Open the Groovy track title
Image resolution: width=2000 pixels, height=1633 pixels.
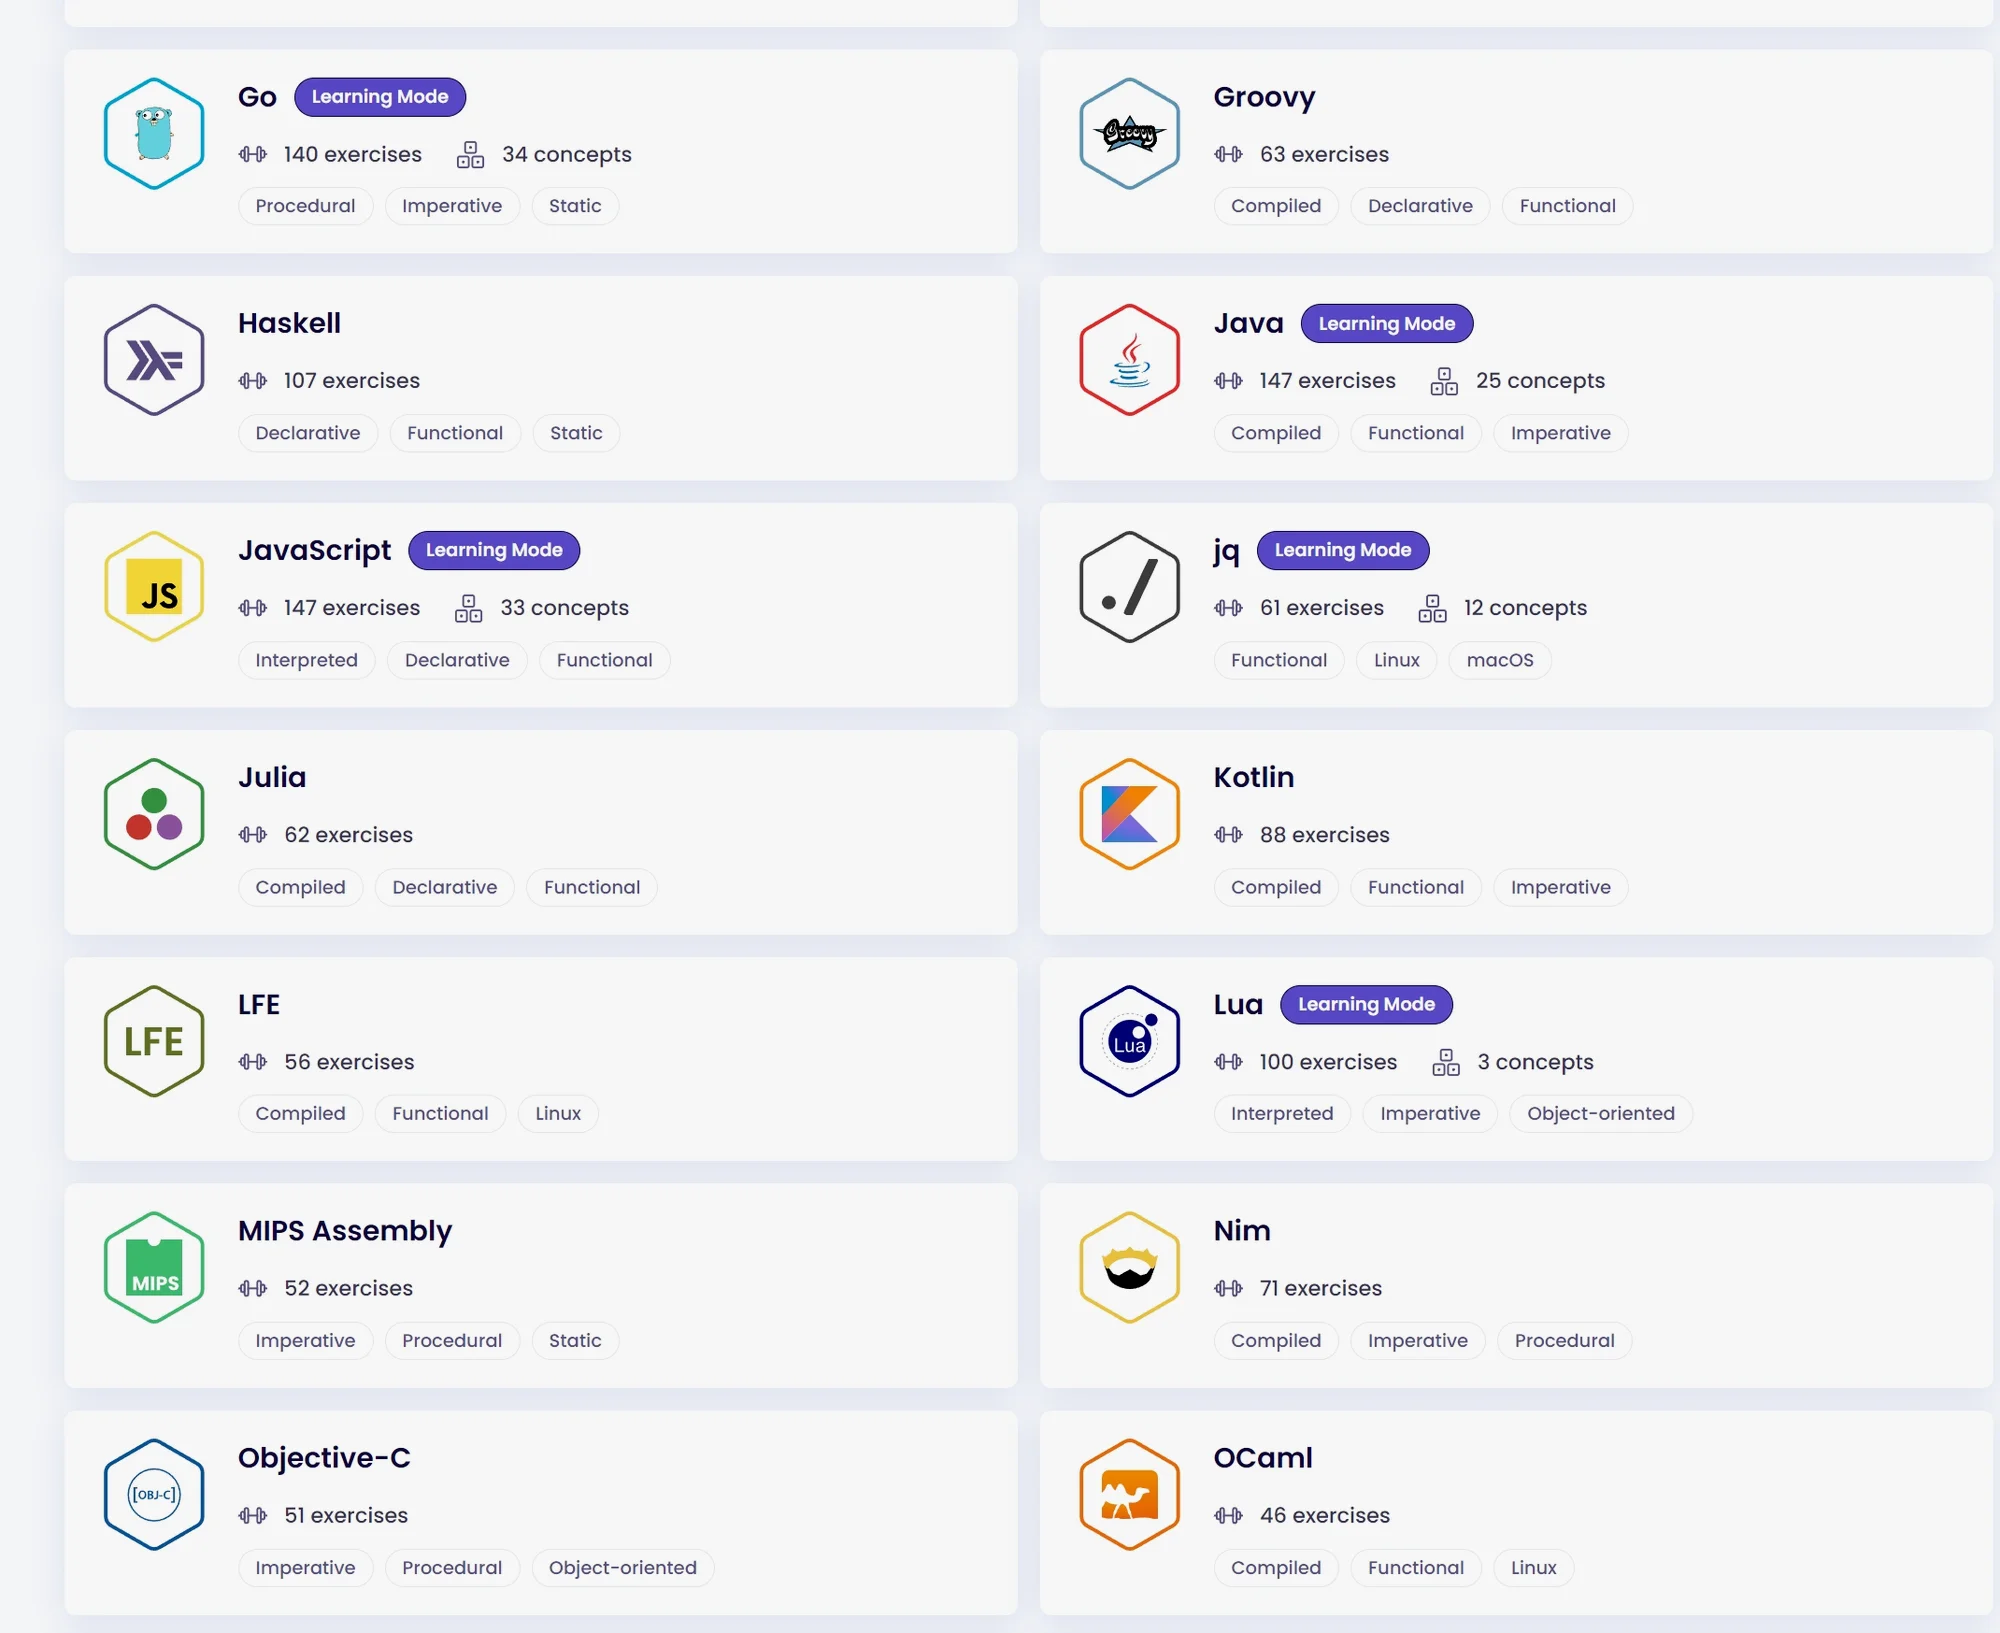tap(1264, 98)
